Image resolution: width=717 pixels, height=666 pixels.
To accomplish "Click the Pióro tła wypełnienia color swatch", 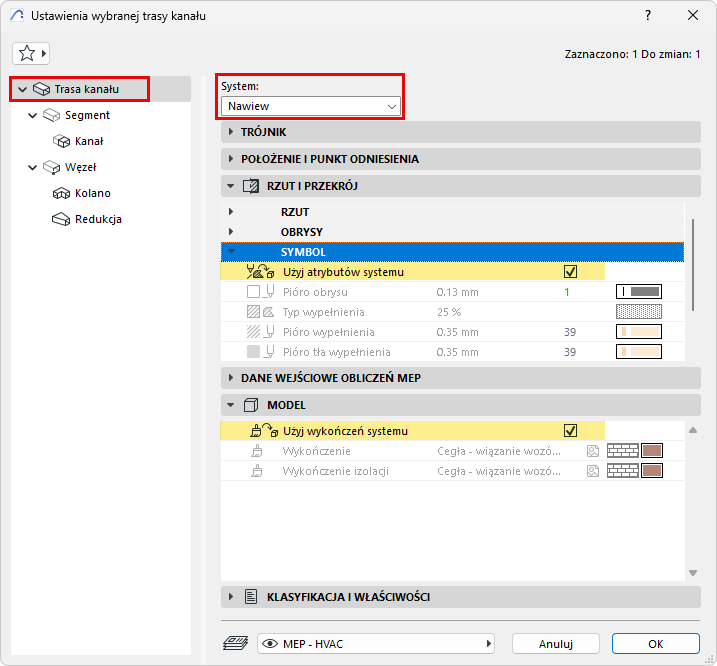I will (639, 352).
